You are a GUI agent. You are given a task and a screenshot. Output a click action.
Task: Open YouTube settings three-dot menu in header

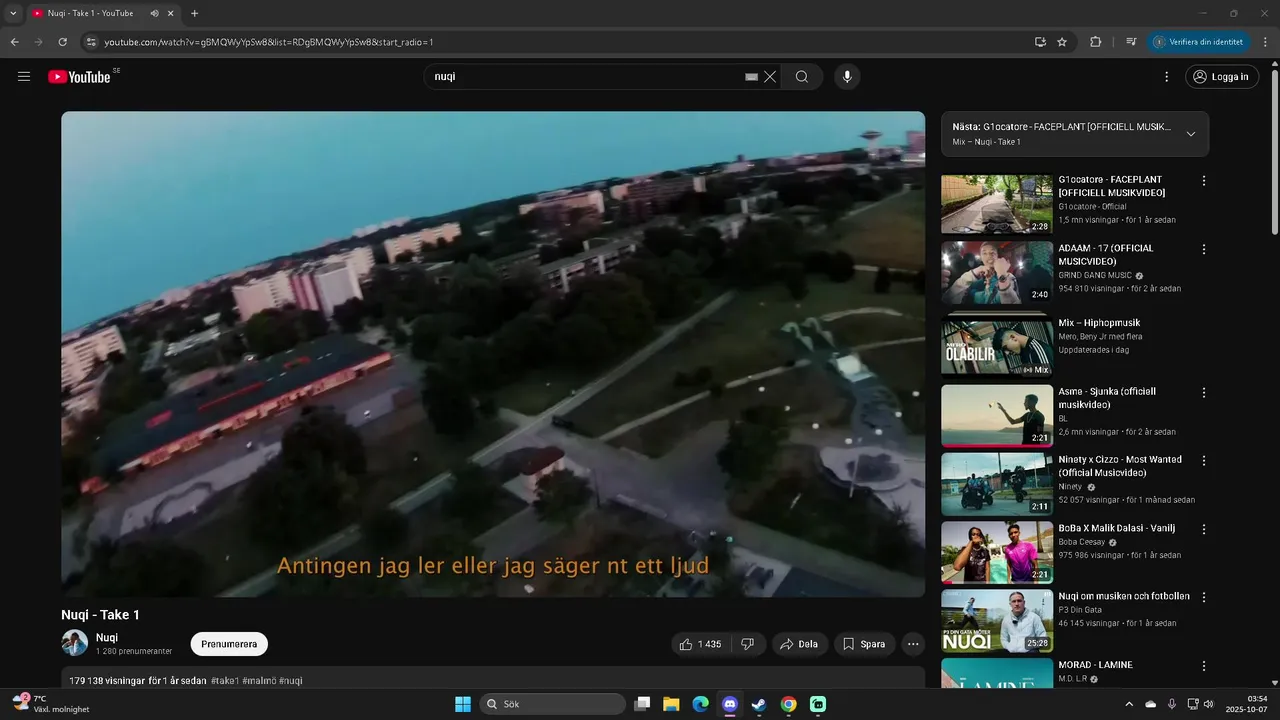click(1166, 76)
